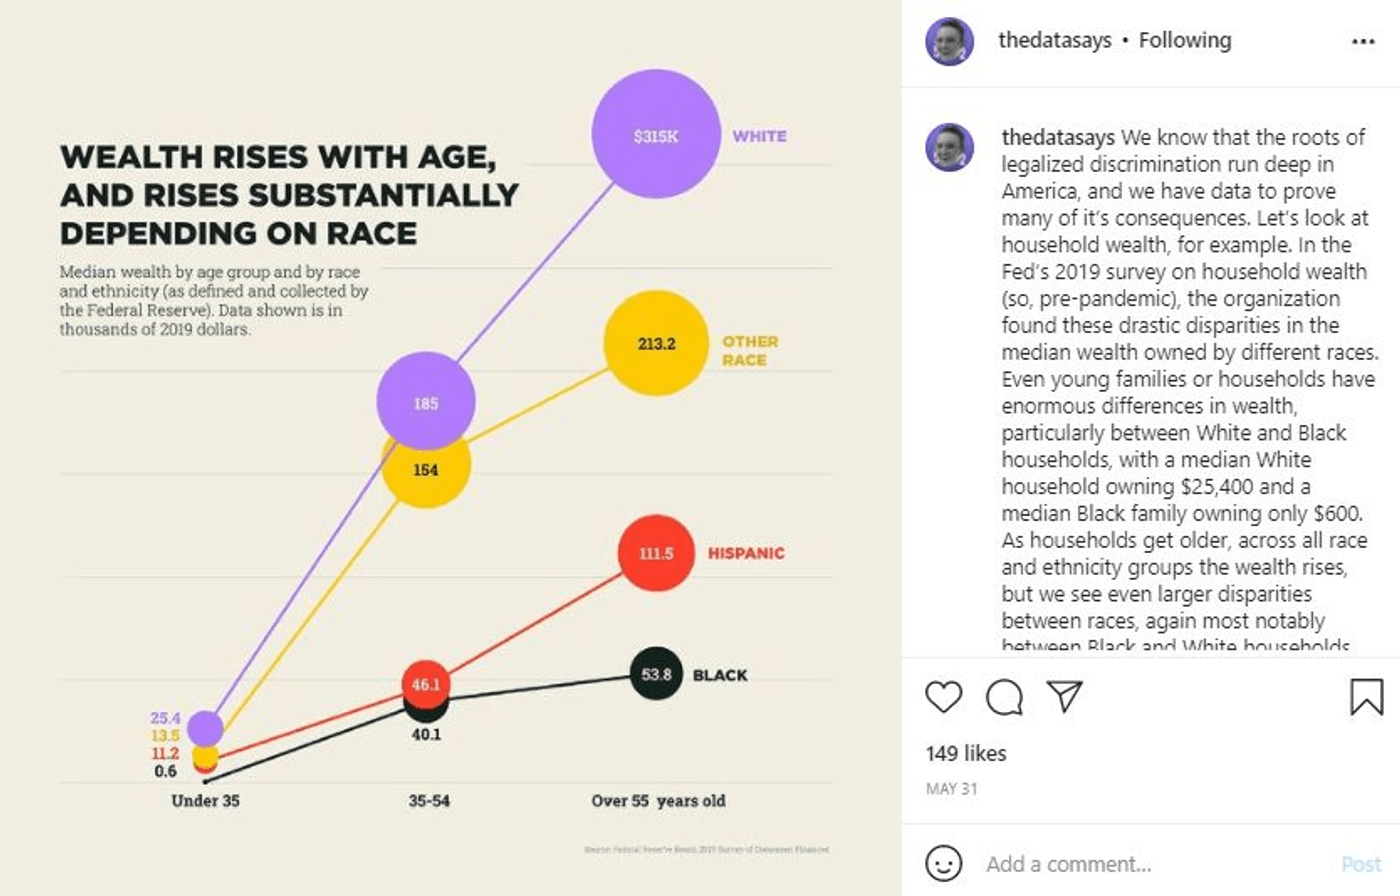Open the emoji picker smiley icon
Viewport: 1400px width, 896px height.
coord(944,863)
